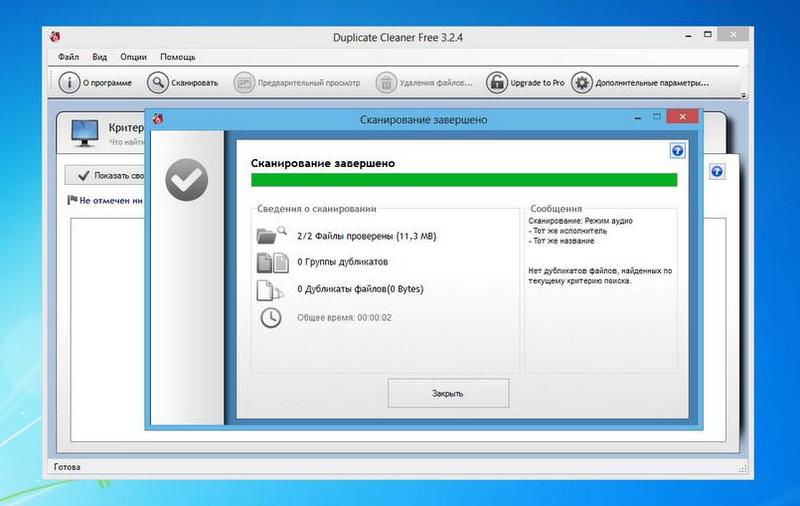This screenshot has height=506, width=800.
Task: Click the 'Не отмечен ни' label in main window
Action: coord(111,200)
